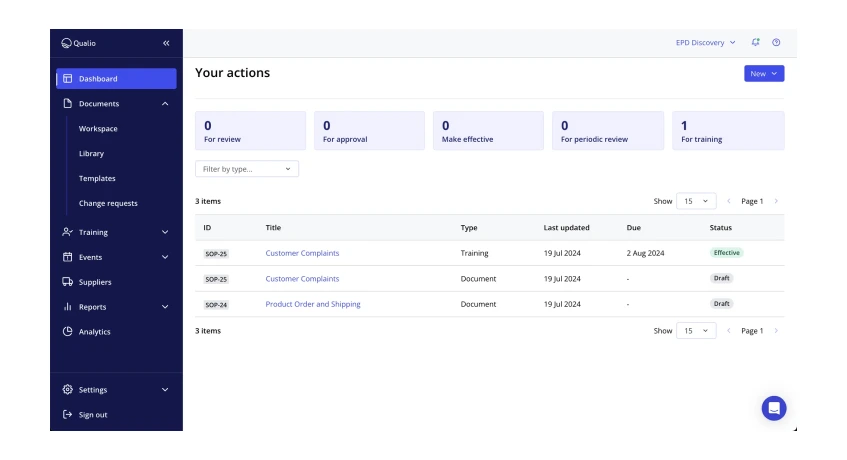847x460 pixels.
Task: Open Product Order and Shipping link
Action: 313,304
